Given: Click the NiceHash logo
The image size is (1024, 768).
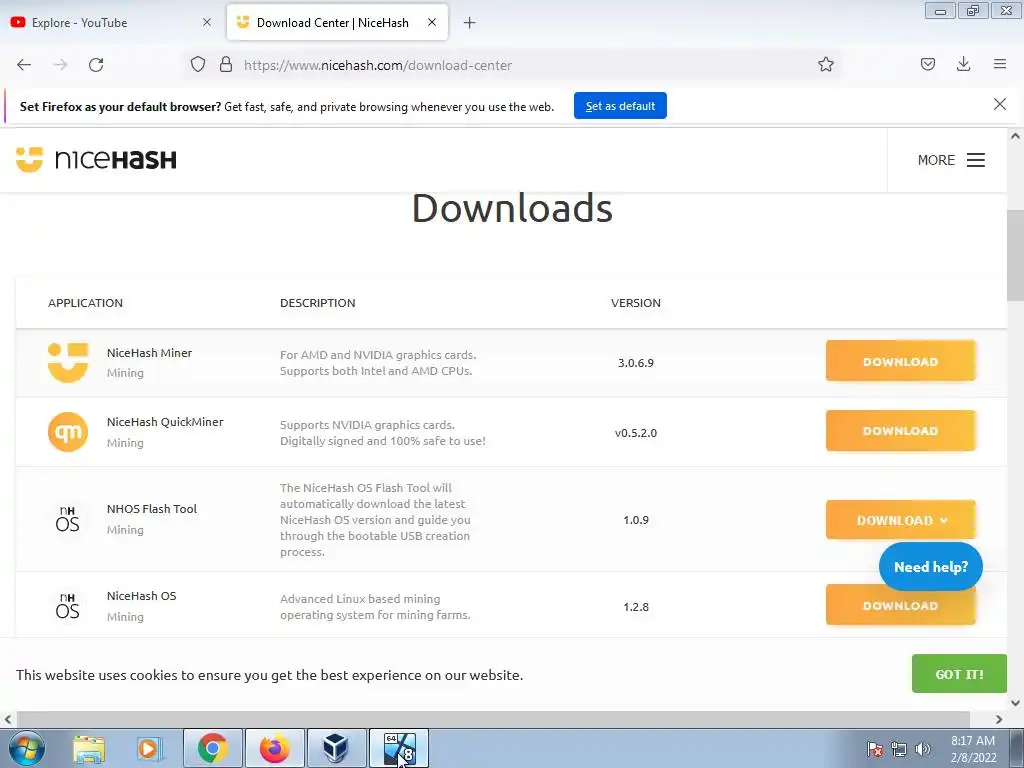Looking at the screenshot, I should click(96, 159).
